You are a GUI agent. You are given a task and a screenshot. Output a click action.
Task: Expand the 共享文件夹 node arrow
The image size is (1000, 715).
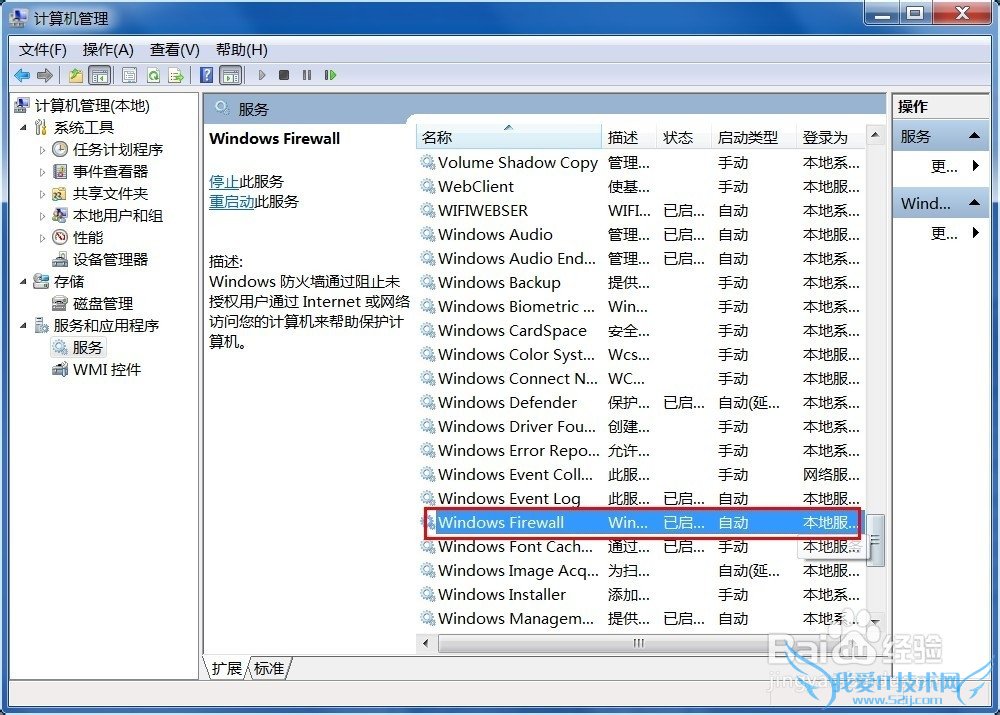42,194
